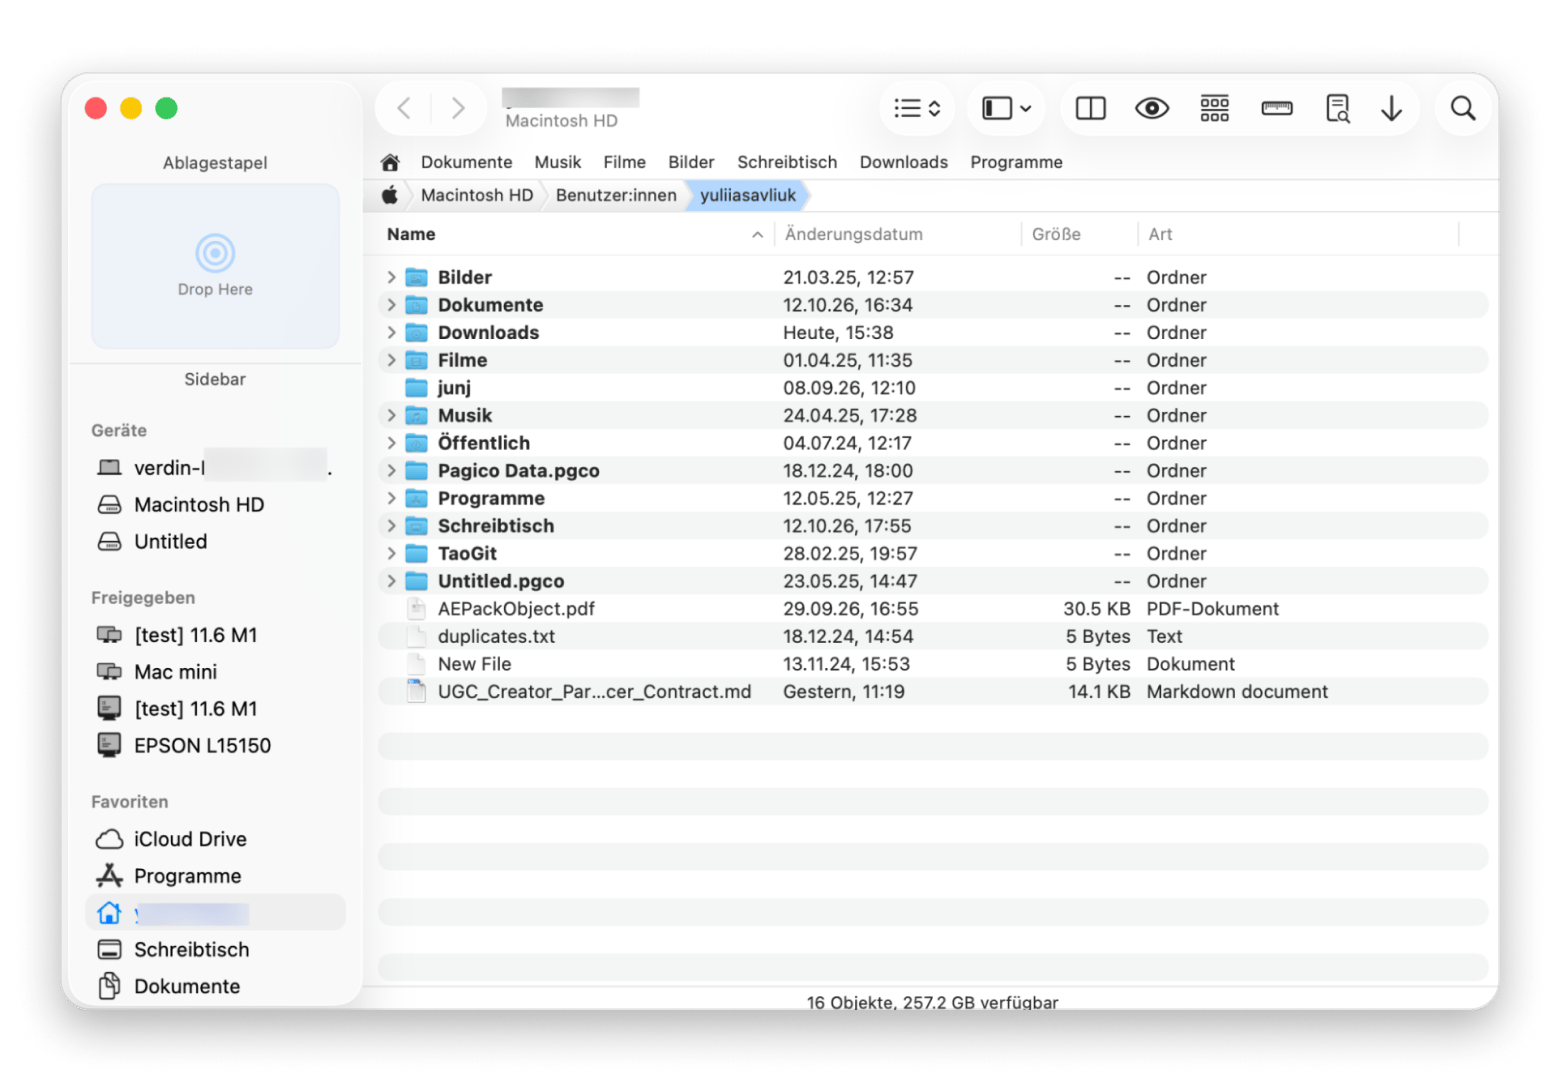
Task: Click the download arrow toolbar icon
Action: [1391, 108]
